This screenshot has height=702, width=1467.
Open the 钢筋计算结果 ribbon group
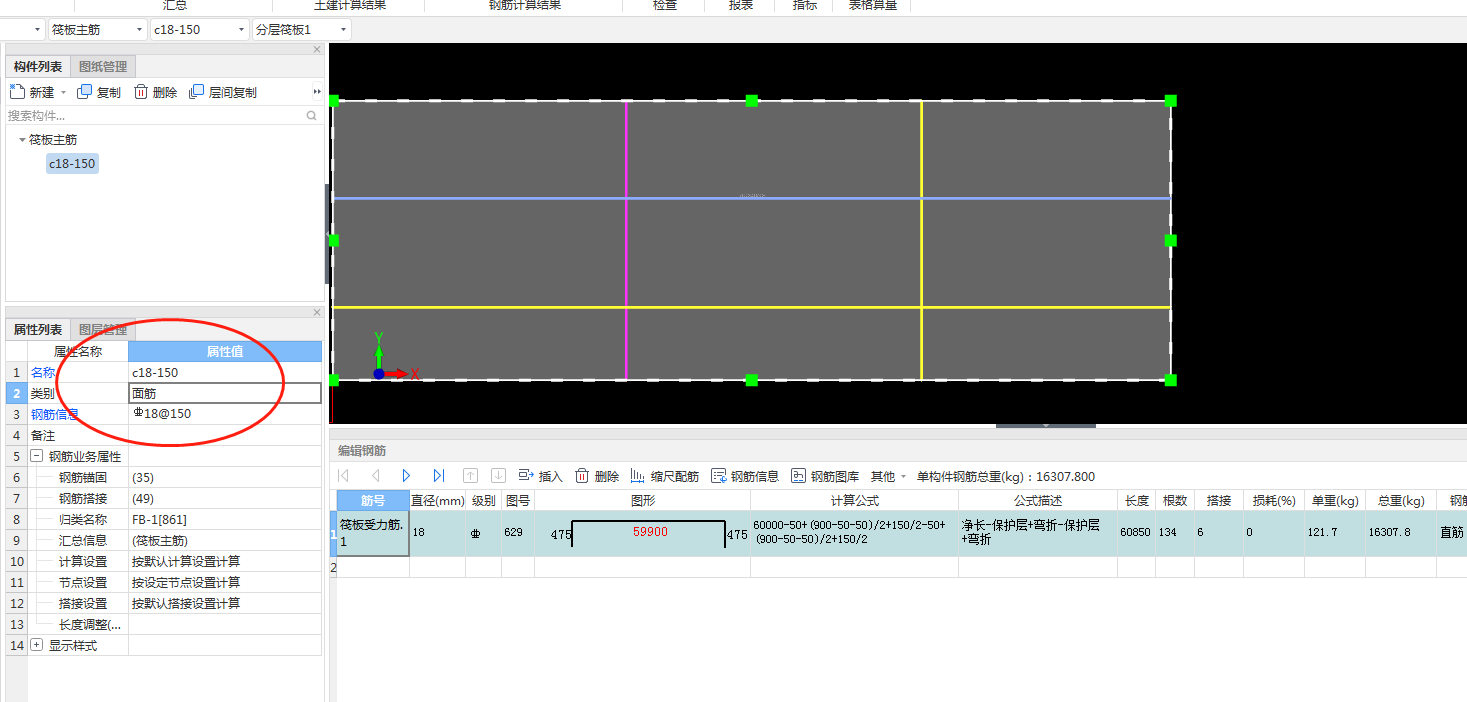(525, 5)
